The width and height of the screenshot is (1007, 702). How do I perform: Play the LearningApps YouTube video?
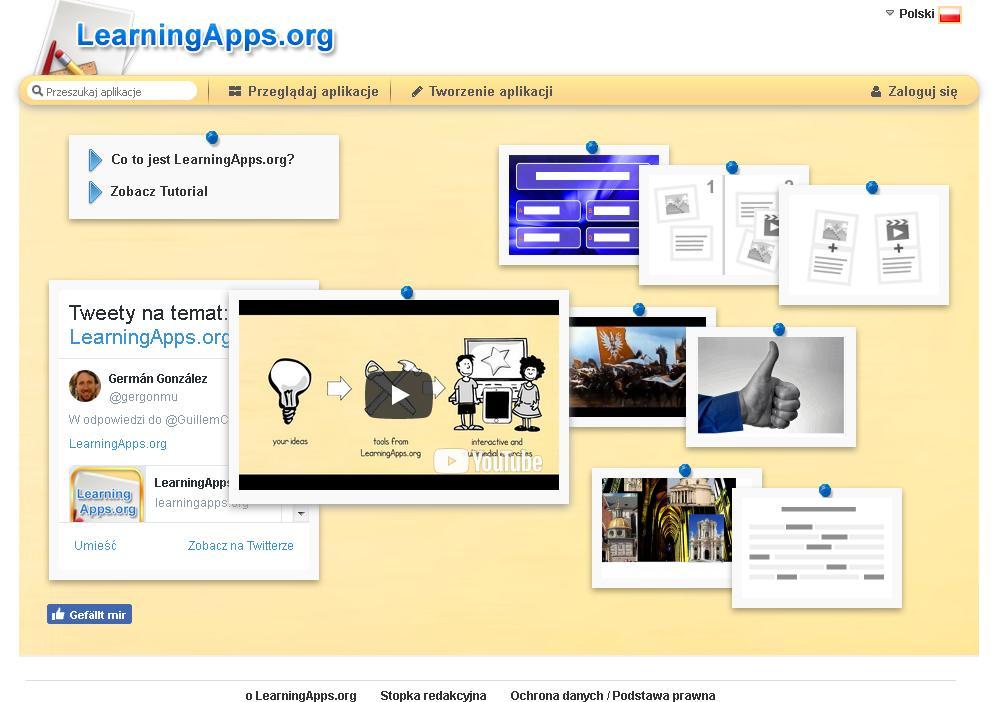click(399, 395)
